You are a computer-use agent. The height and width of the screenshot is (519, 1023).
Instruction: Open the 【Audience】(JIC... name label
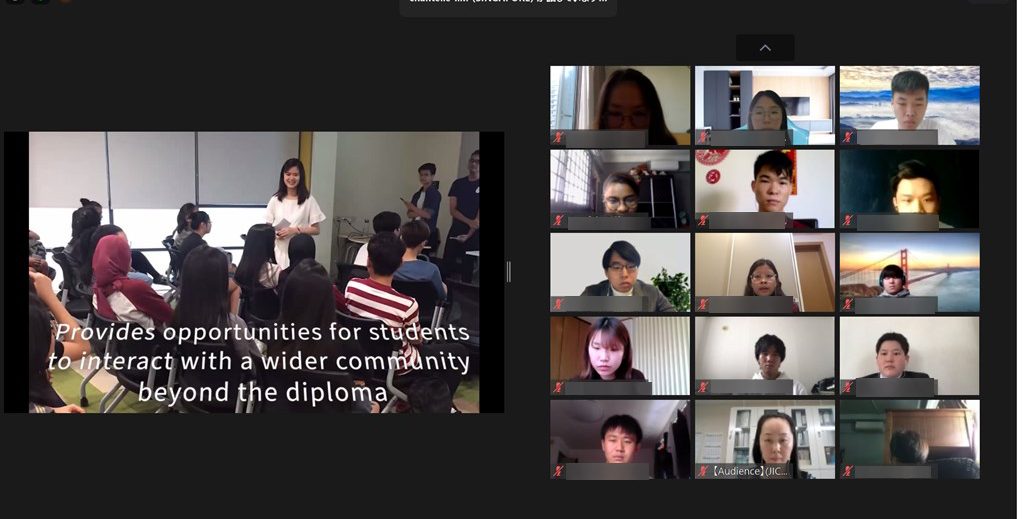(750, 471)
